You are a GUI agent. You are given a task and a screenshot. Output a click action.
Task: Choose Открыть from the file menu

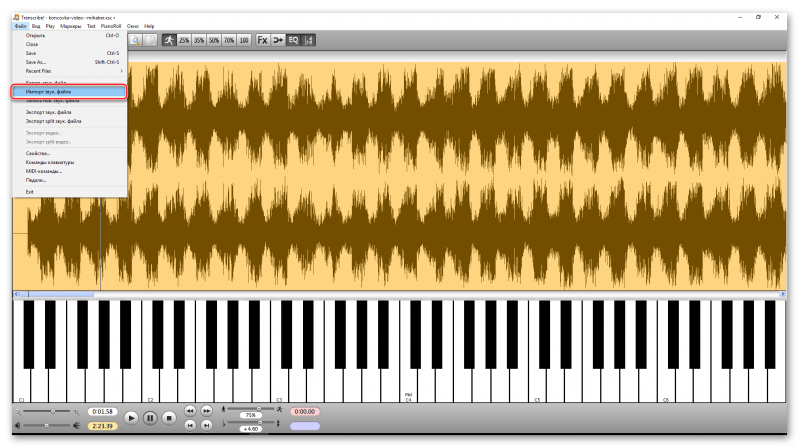[70, 35]
